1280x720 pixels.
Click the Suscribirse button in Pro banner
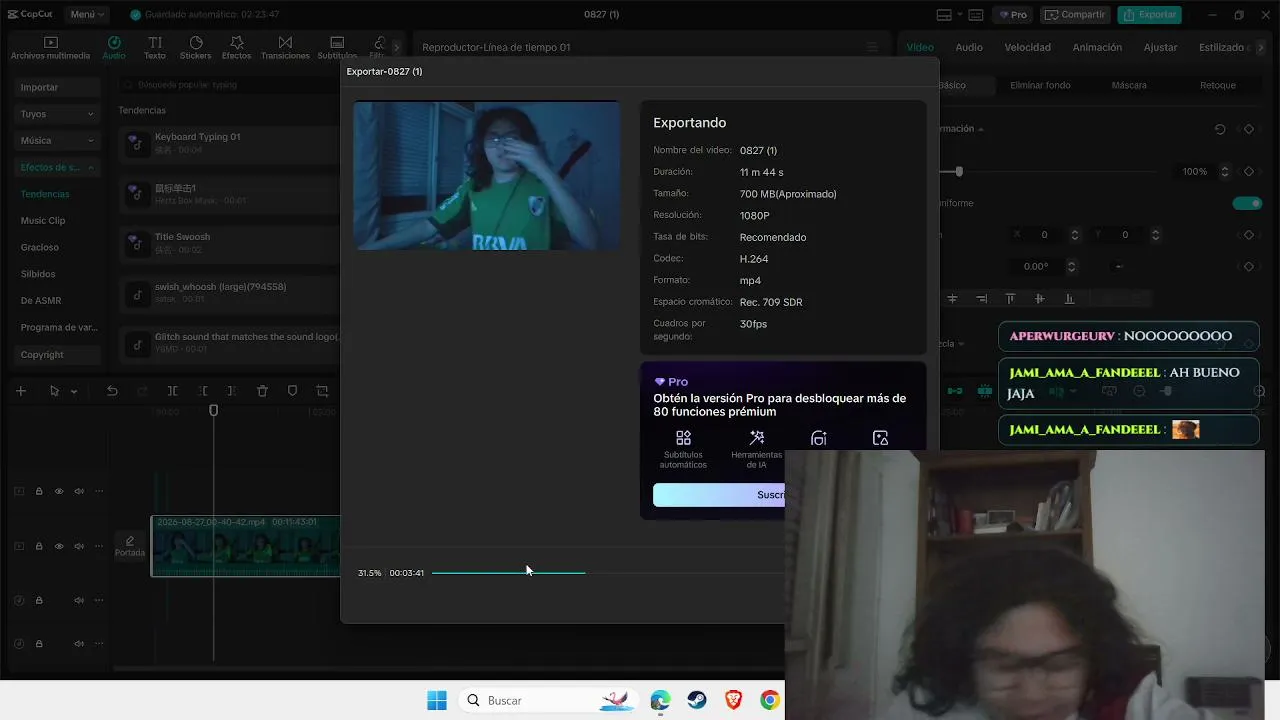click(719, 495)
